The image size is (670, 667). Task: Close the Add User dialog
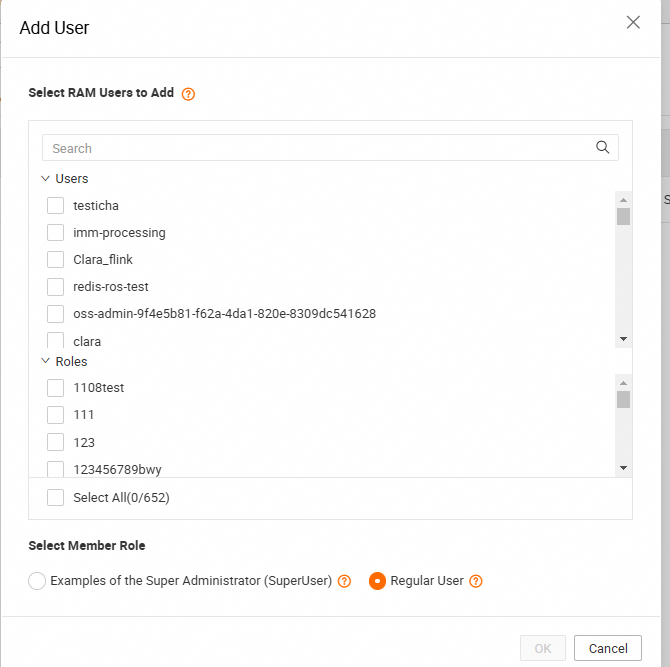click(633, 23)
